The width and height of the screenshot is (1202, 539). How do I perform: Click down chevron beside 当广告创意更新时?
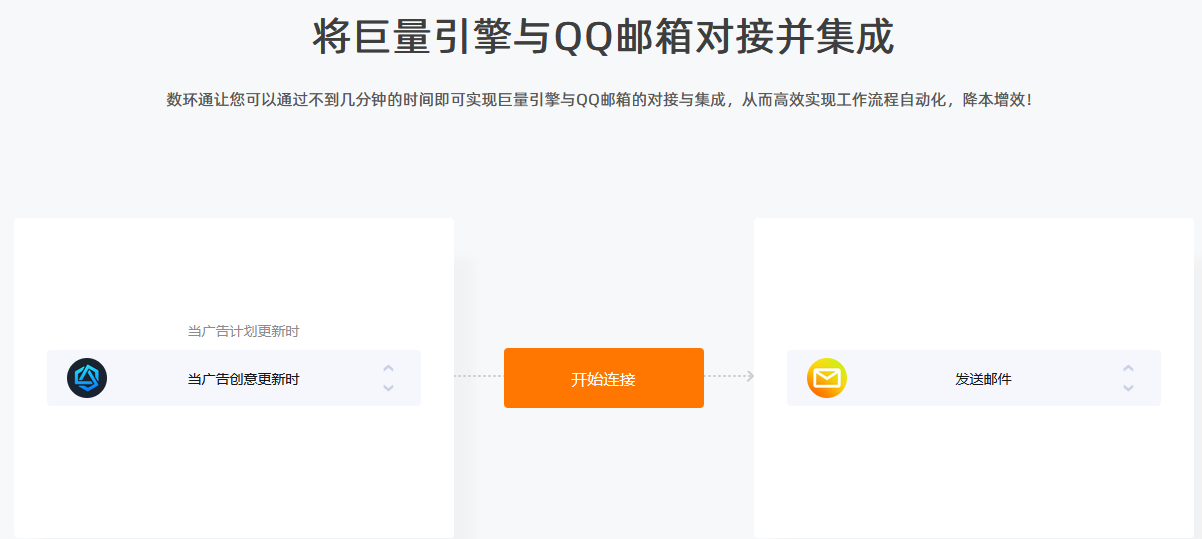click(388, 387)
